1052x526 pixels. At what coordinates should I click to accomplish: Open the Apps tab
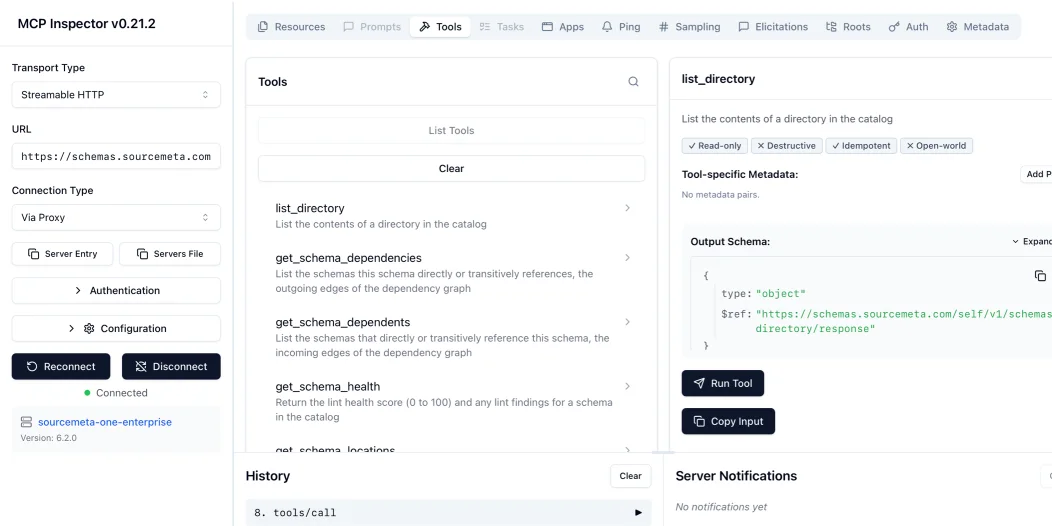[563, 27]
